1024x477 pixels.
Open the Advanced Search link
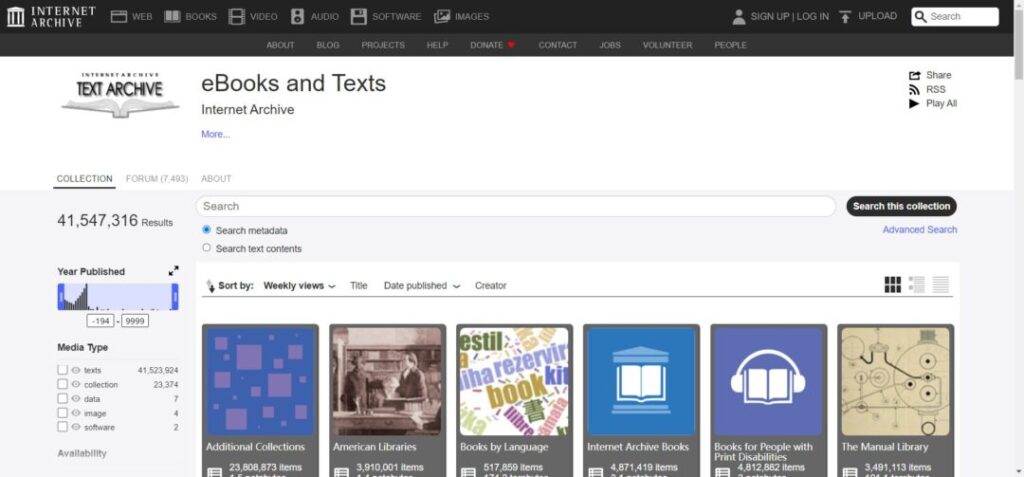pos(920,229)
